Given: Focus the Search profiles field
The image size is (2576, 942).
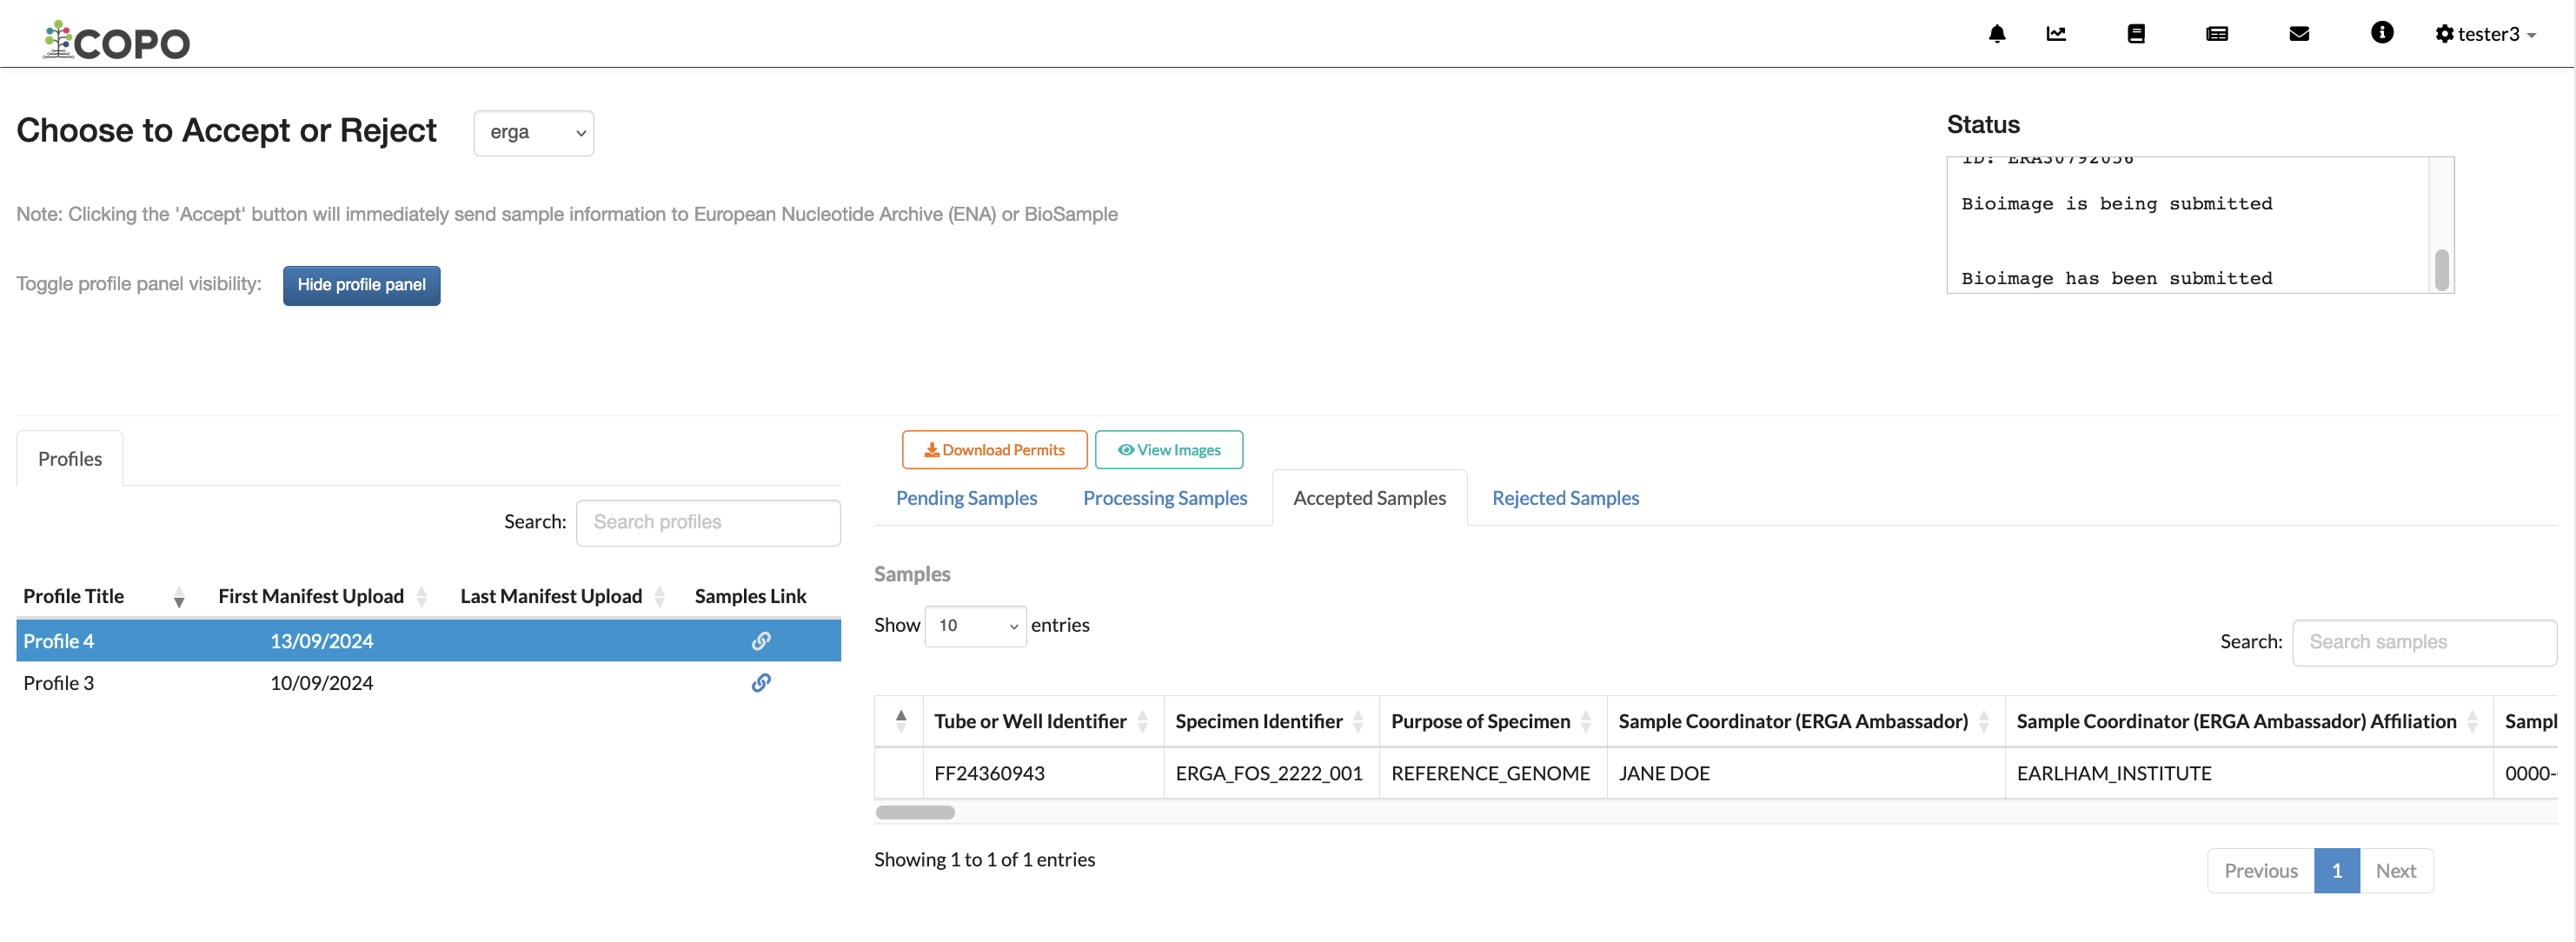Looking at the screenshot, I should (708, 523).
